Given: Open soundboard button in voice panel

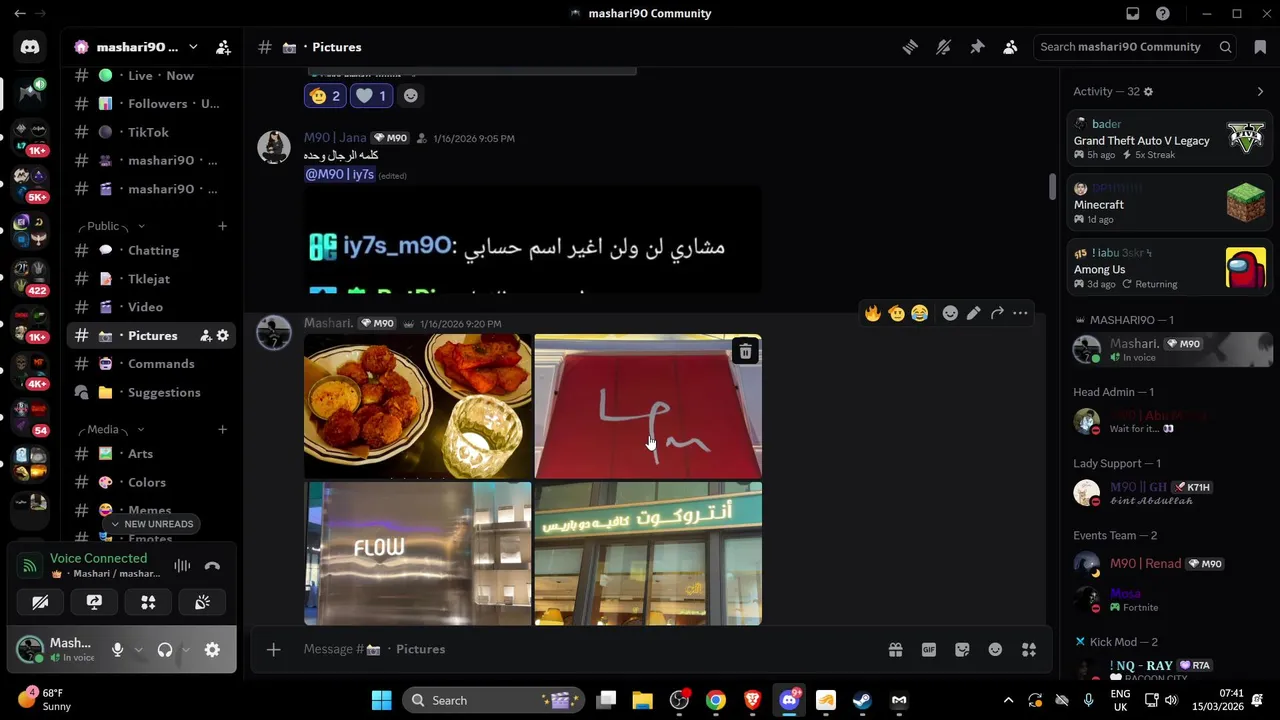Looking at the screenshot, I should coord(202,602).
